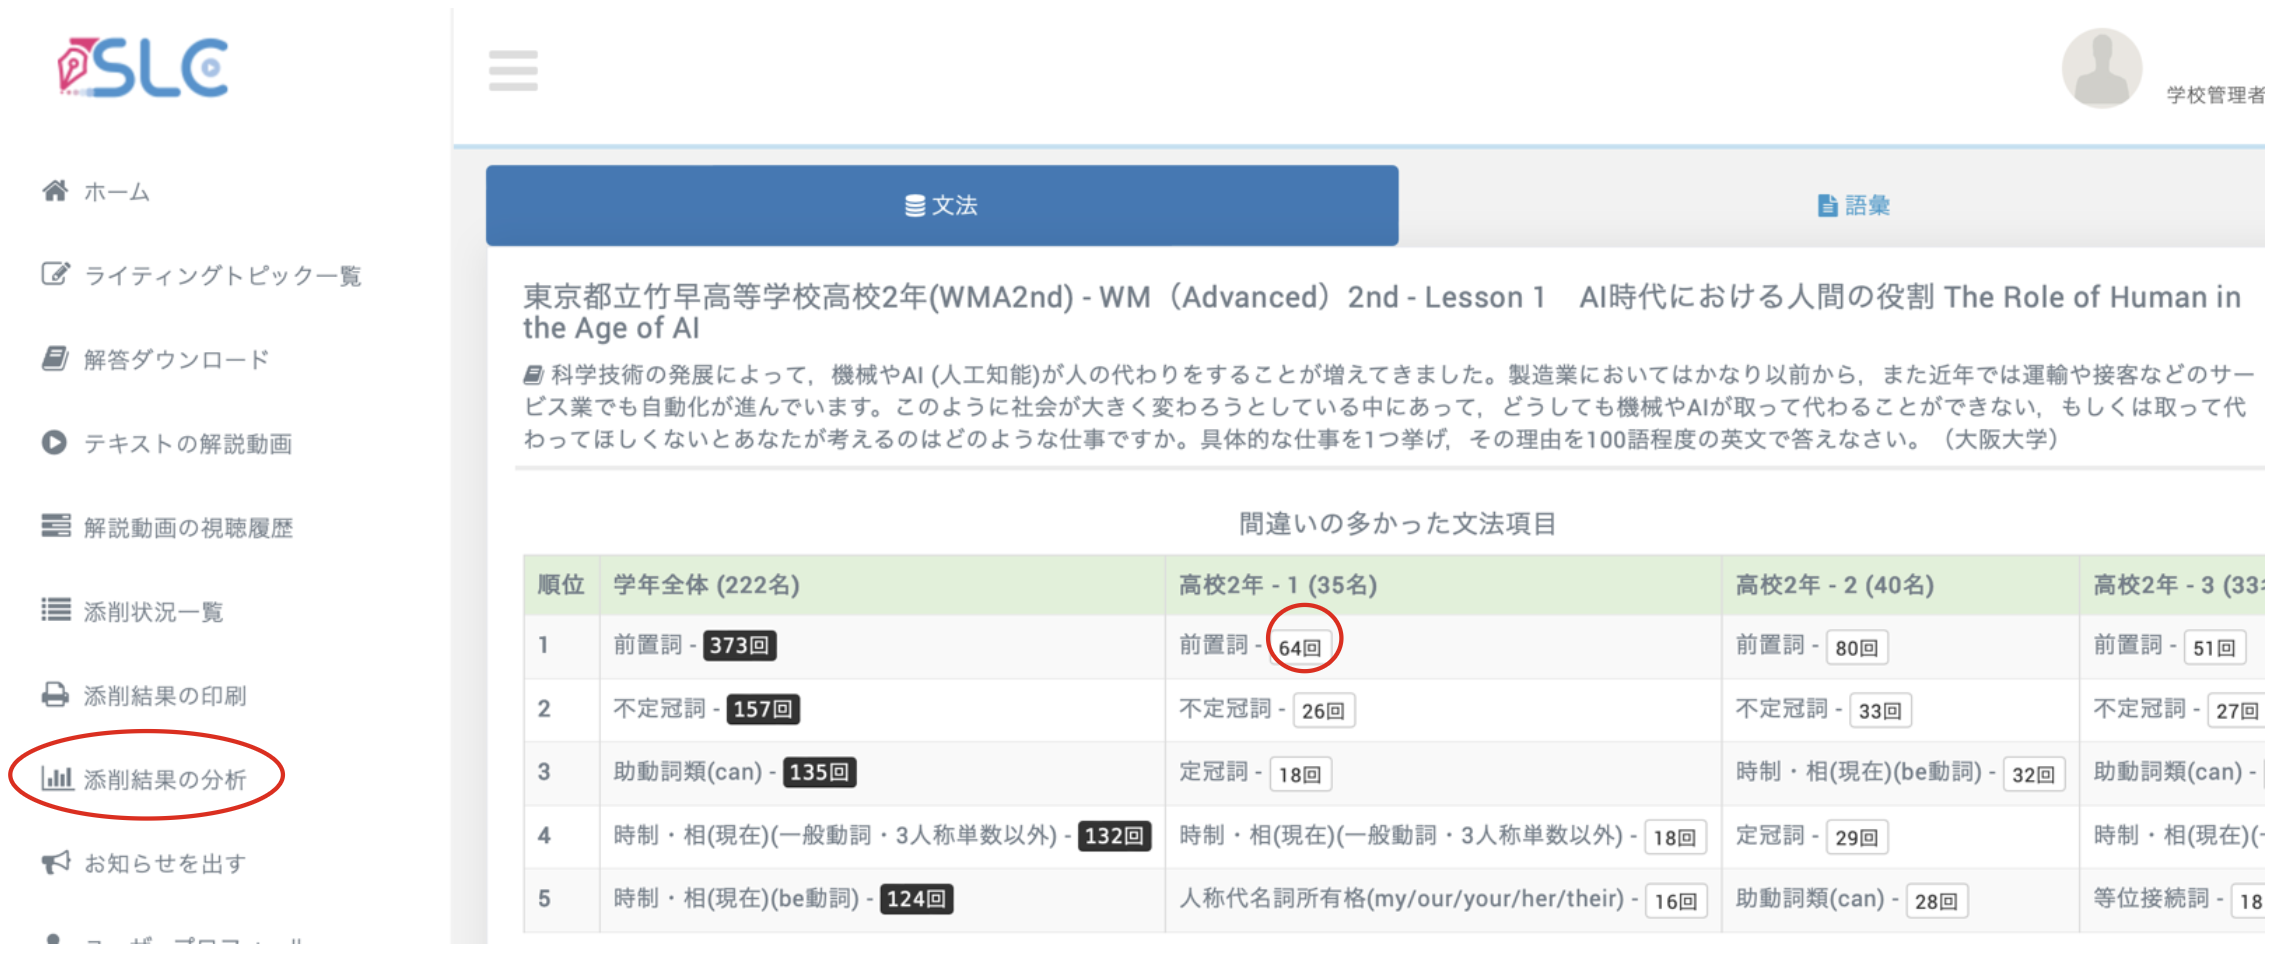Switch to the 文法 tab

[x=941, y=206]
